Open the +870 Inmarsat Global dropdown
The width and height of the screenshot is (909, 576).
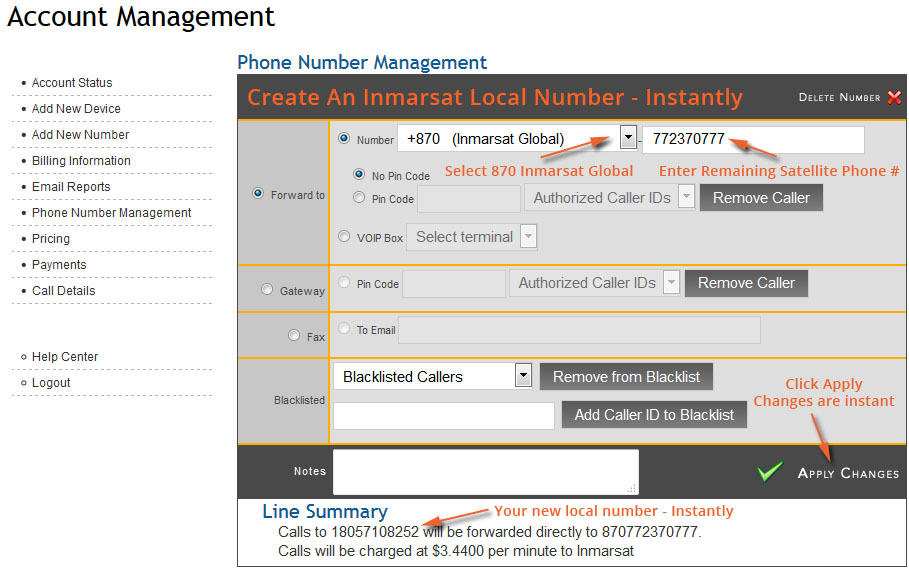[x=627, y=139]
